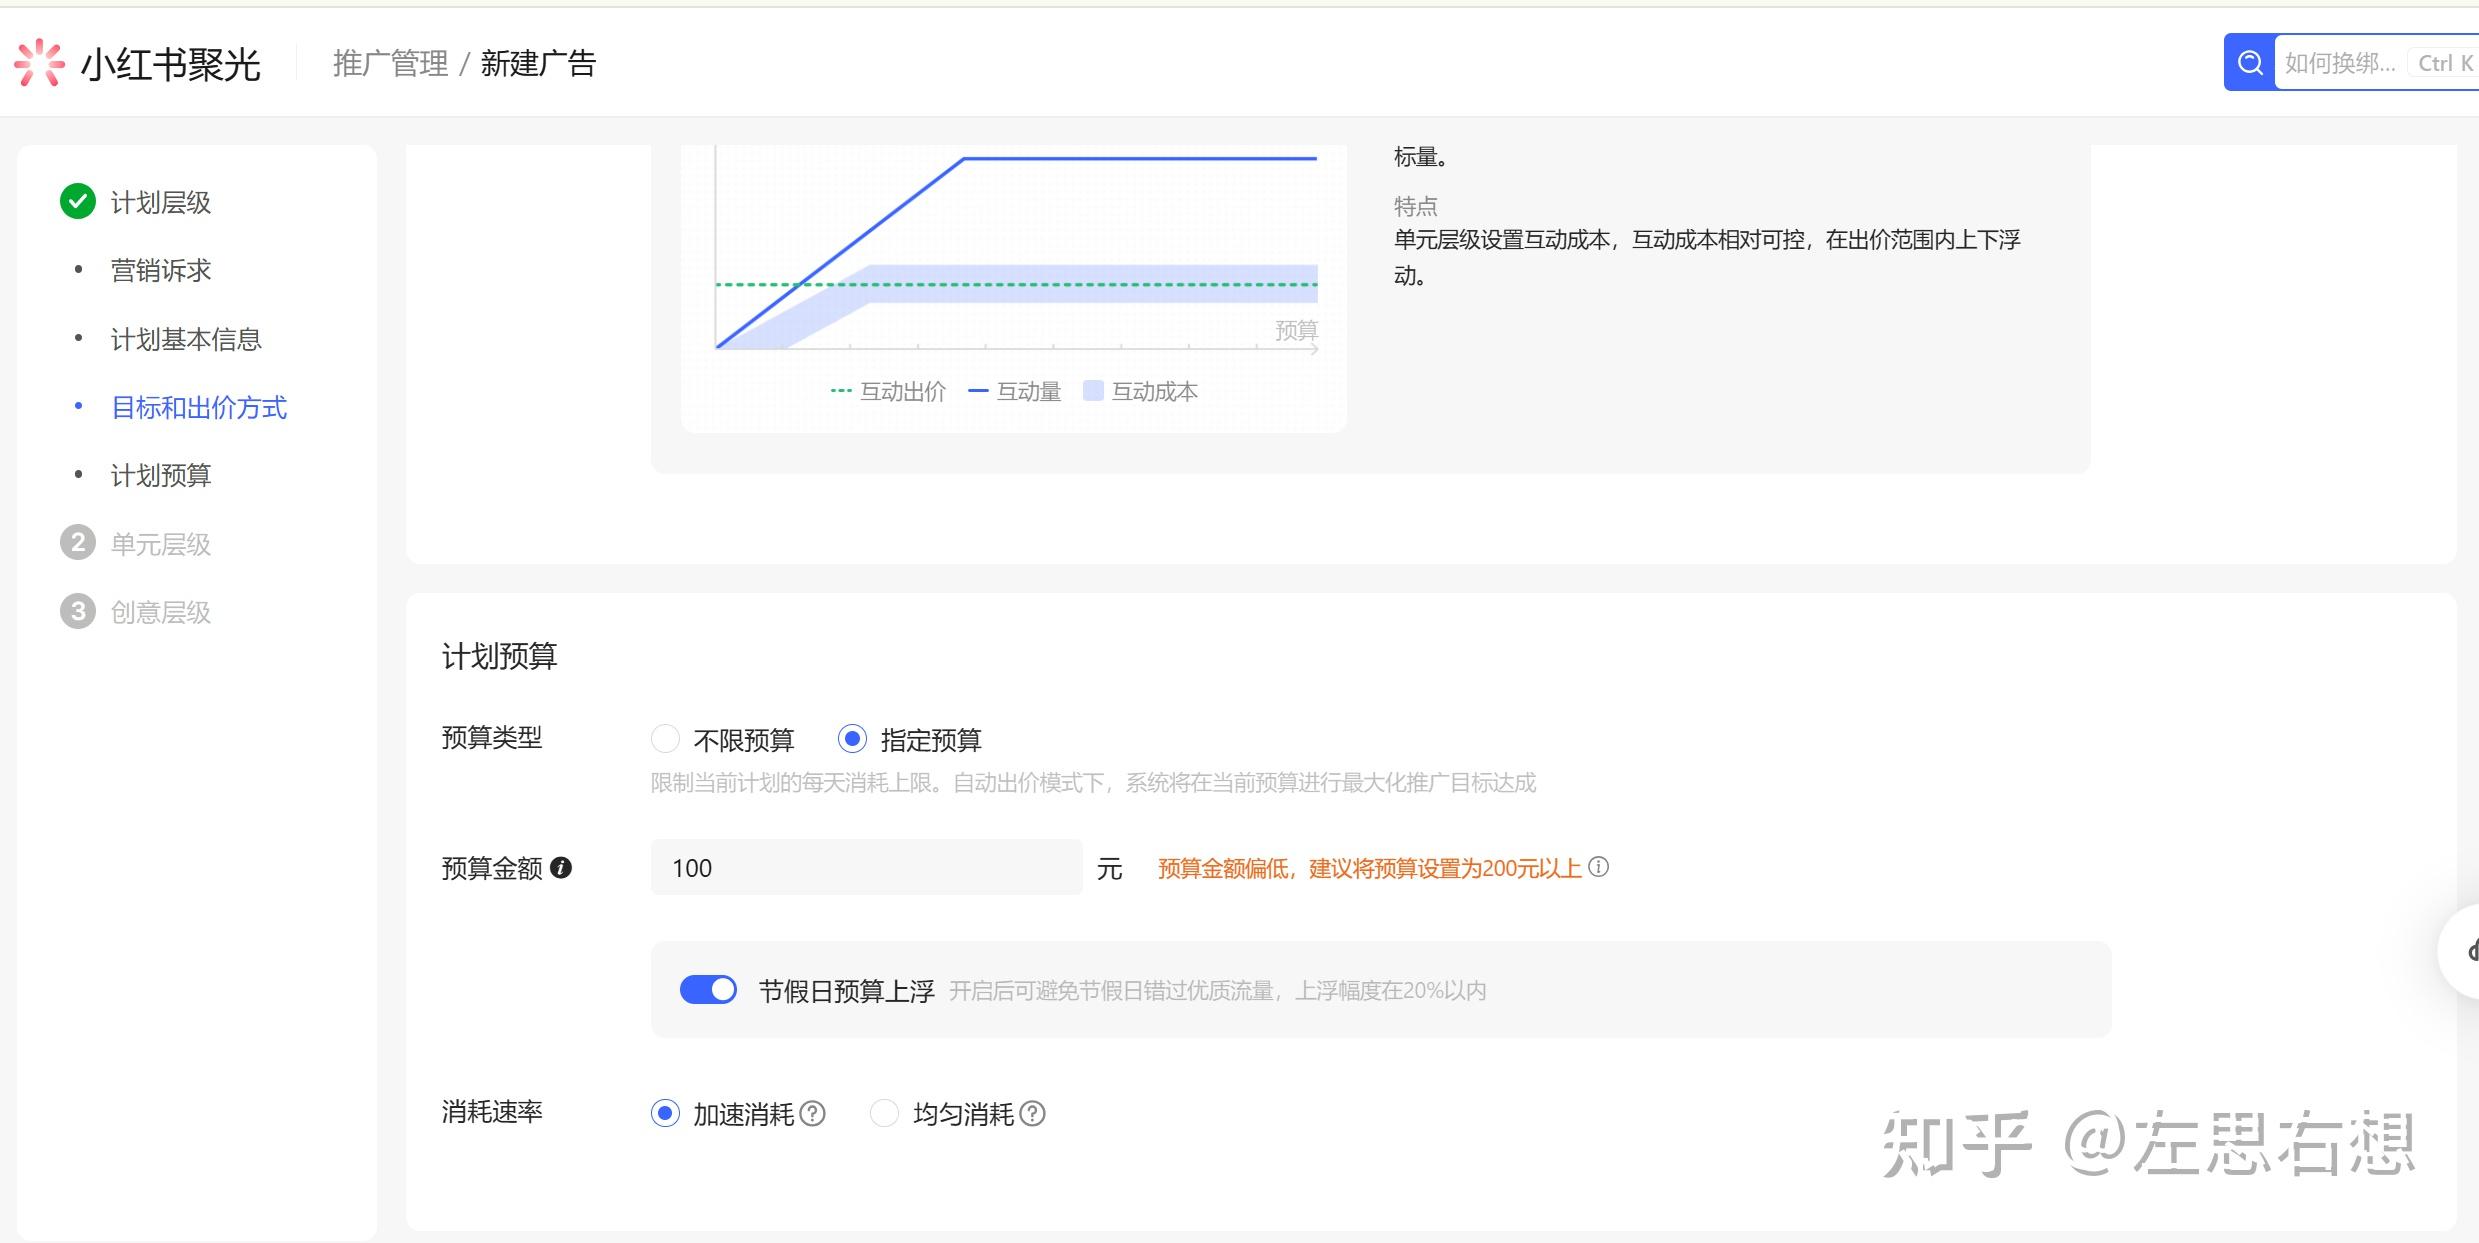
Task: Click the 互动出价 chart legend item
Action: click(888, 391)
